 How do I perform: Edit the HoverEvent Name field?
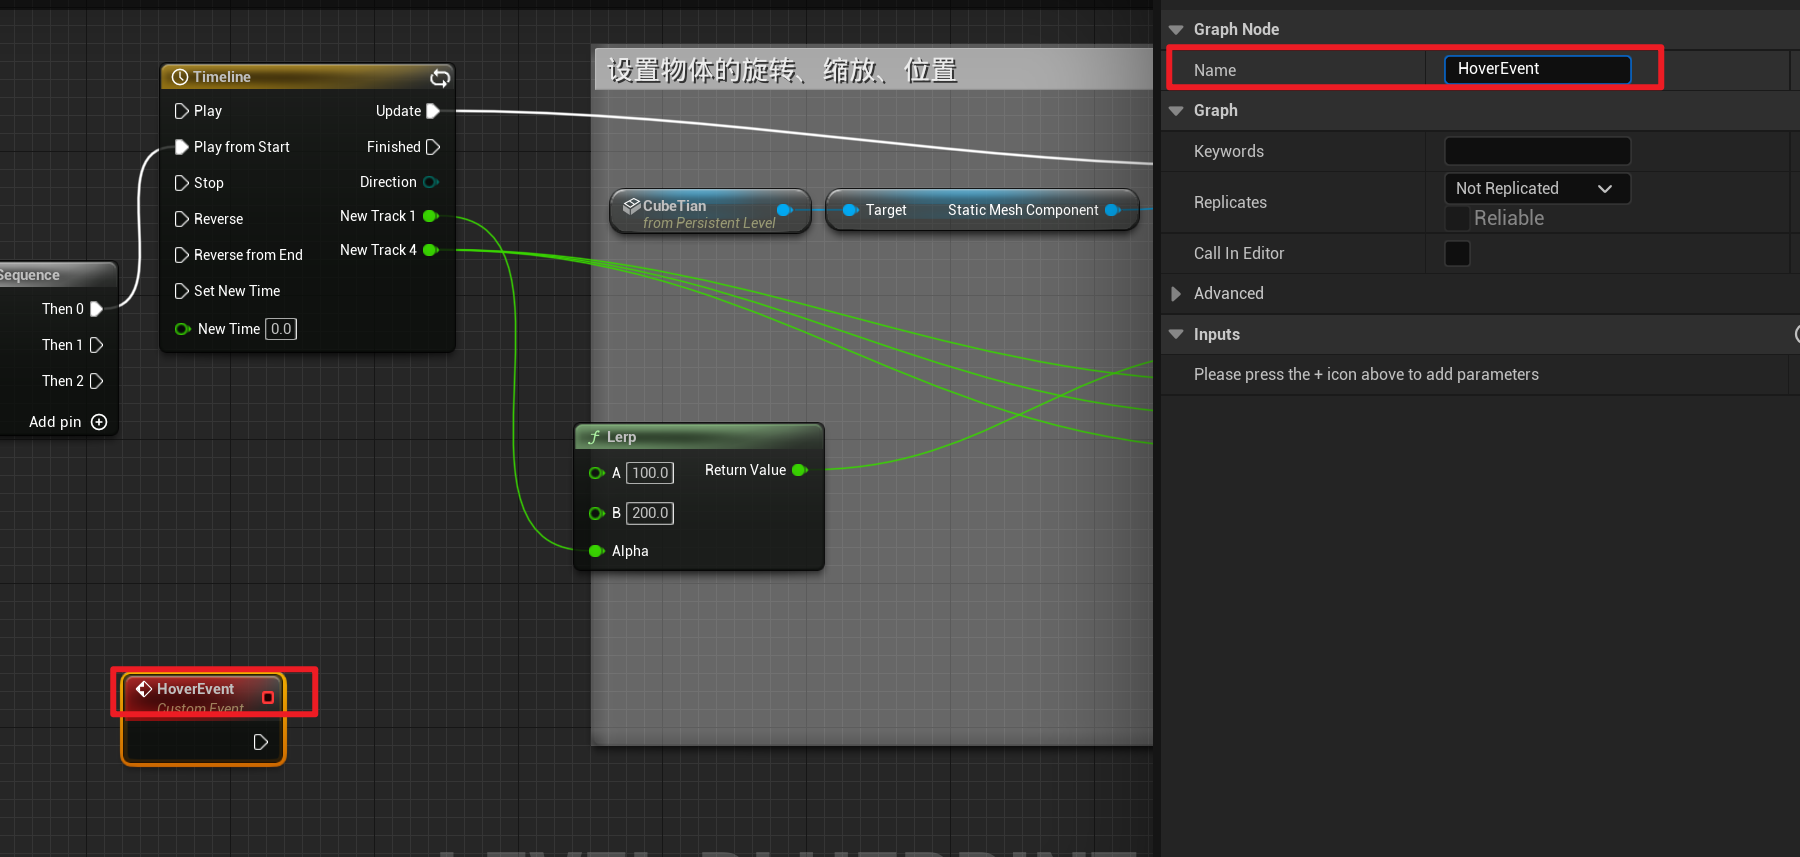pyautogui.click(x=1537, y=69)
